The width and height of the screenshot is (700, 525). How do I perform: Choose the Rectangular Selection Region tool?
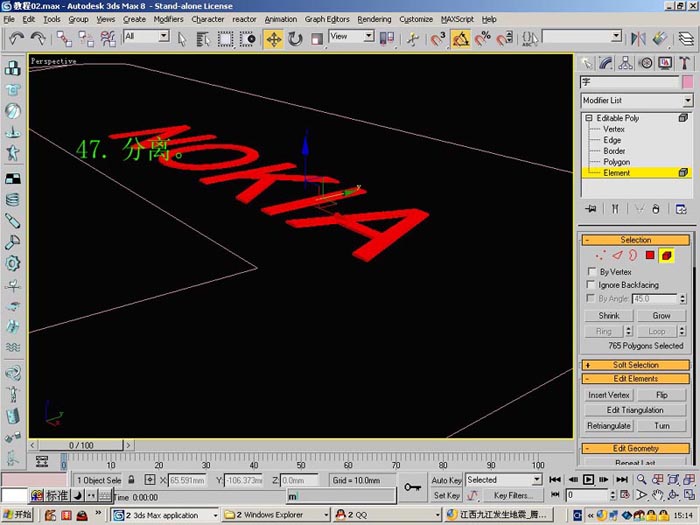click(x=225, y=39)
